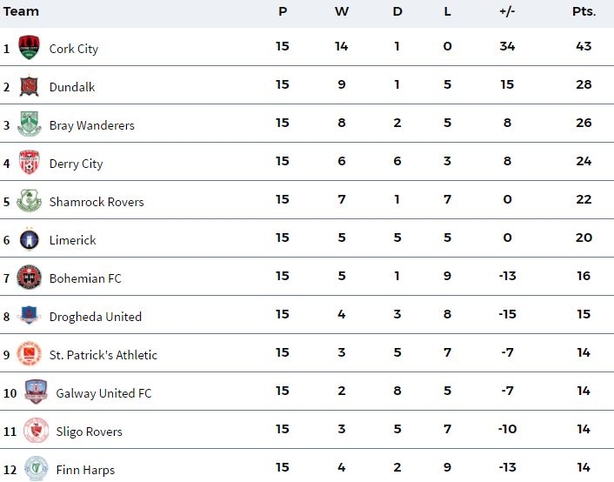
Task: Open the Shamrock Rovers crest icon
Action: point(29,200)
